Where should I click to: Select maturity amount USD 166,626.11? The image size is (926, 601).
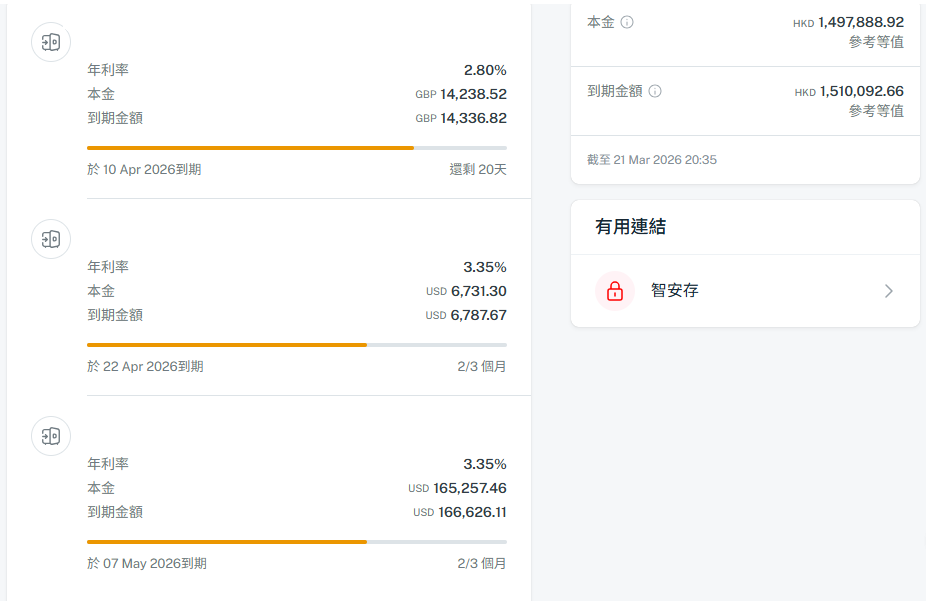click(459, 512)
